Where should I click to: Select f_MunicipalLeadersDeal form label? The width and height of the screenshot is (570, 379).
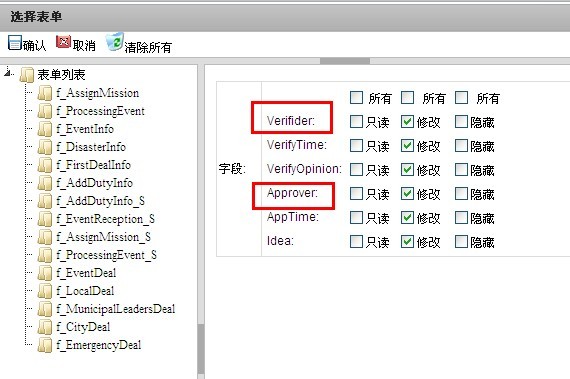point(116,309)
